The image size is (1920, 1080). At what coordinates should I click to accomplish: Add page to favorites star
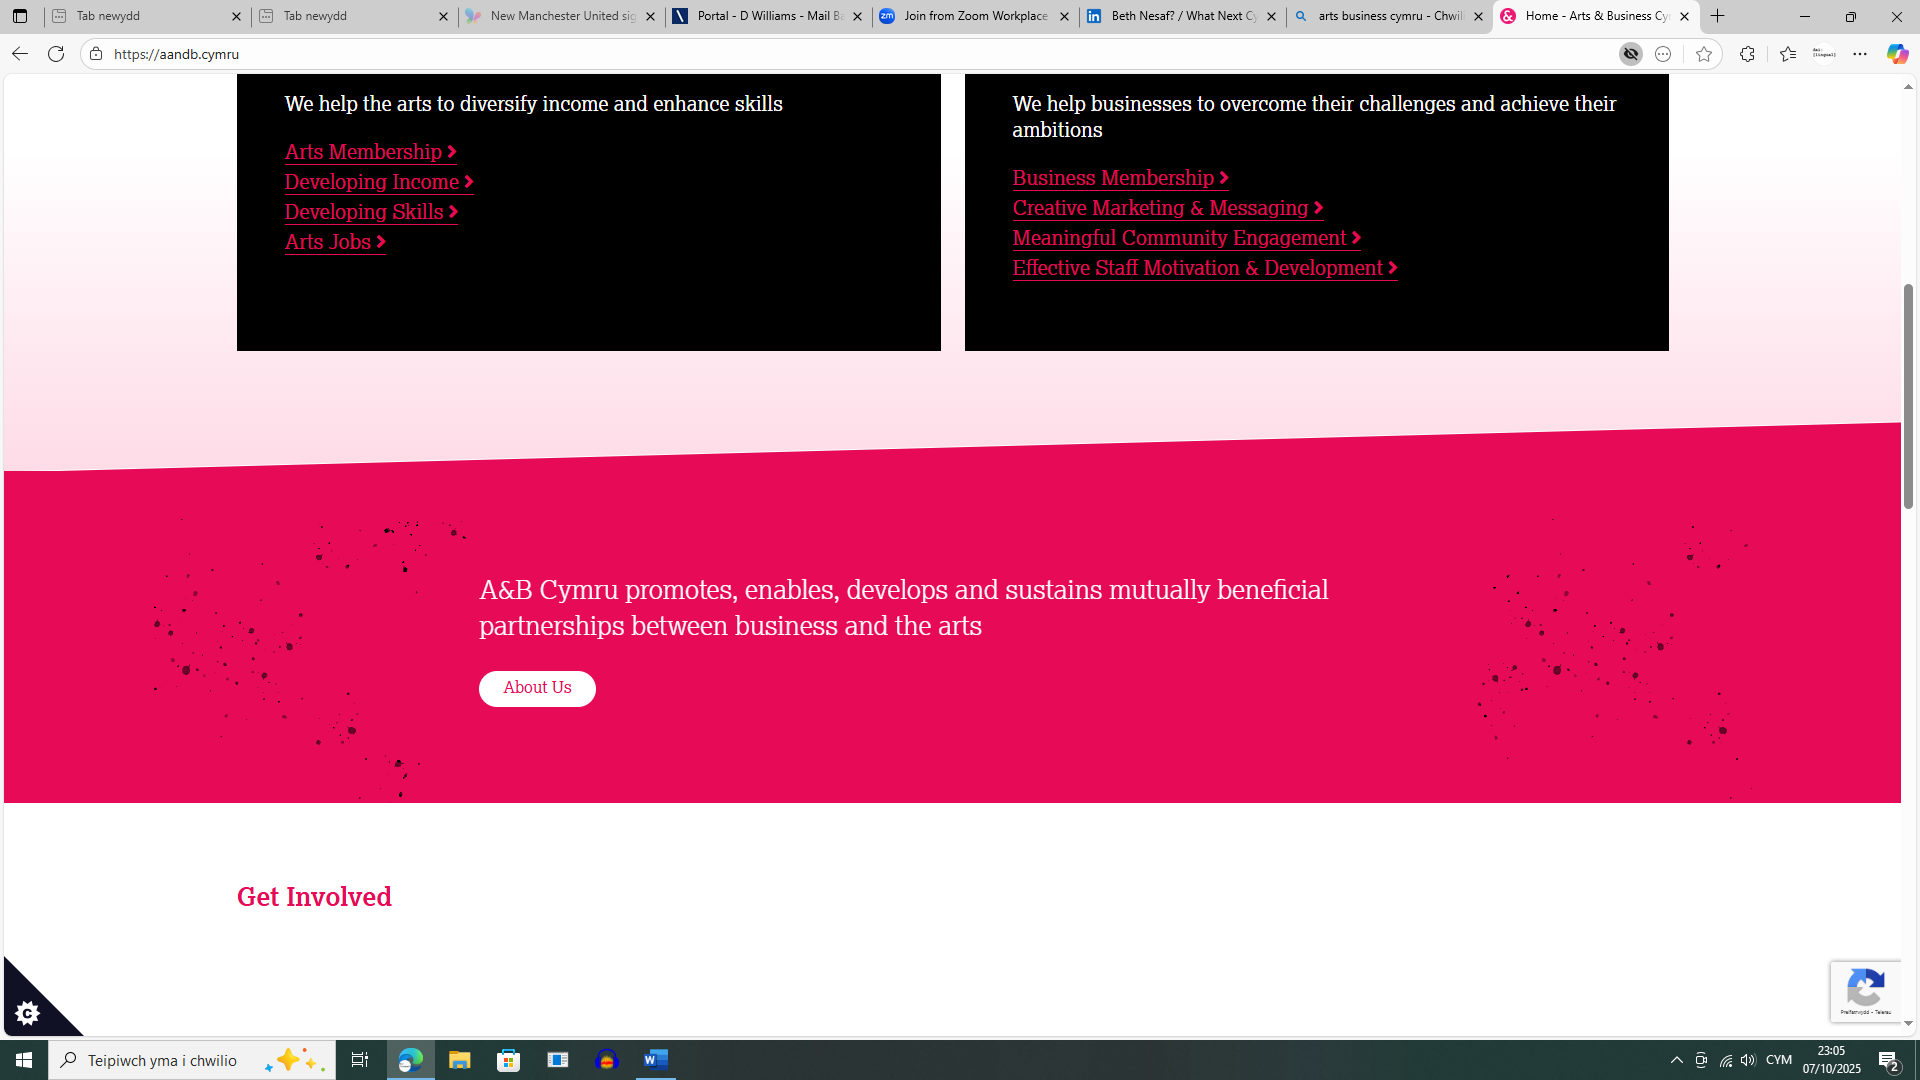[1704, 54]
